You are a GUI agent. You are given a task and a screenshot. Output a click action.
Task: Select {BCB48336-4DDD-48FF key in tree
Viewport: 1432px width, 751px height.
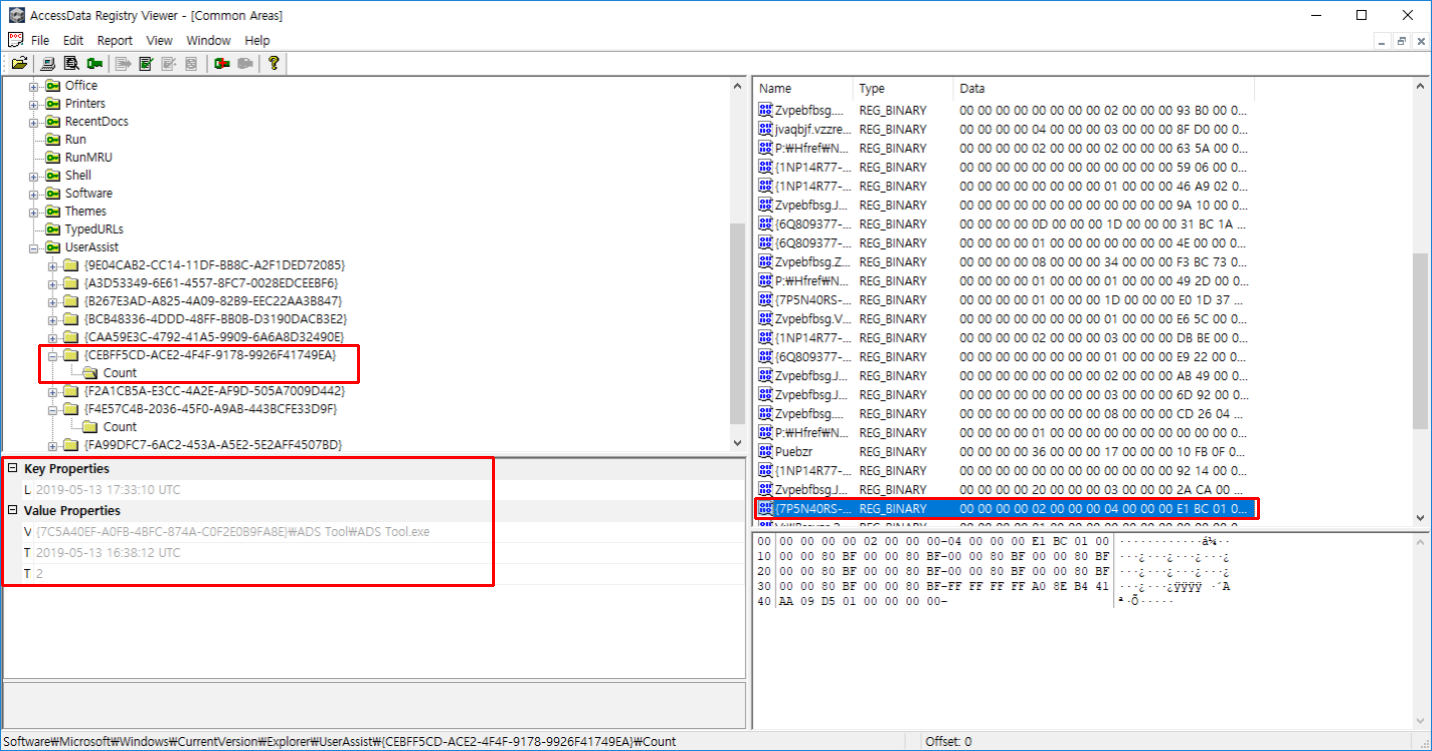click(x=216, y=319)
